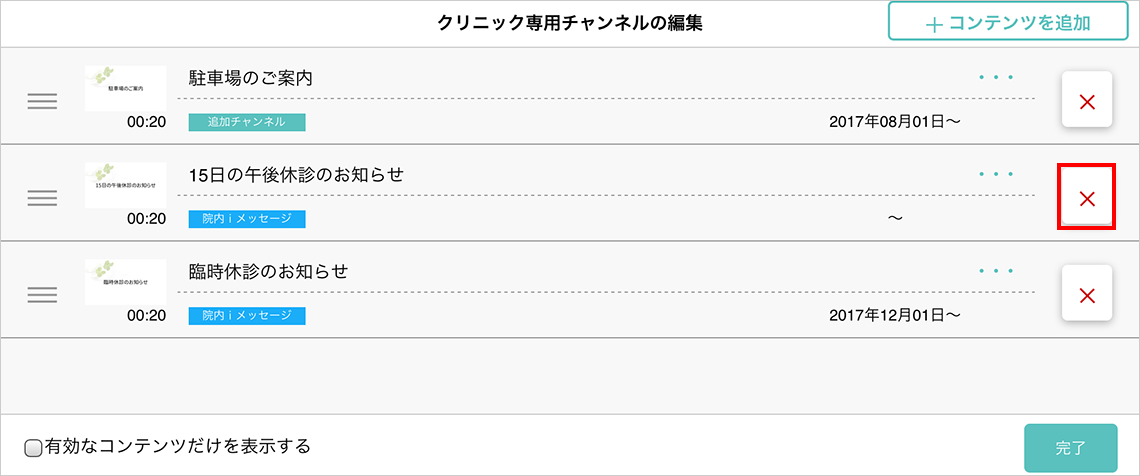
Task: Click the 追加チャンネル green tag
Action: [246, 122]
